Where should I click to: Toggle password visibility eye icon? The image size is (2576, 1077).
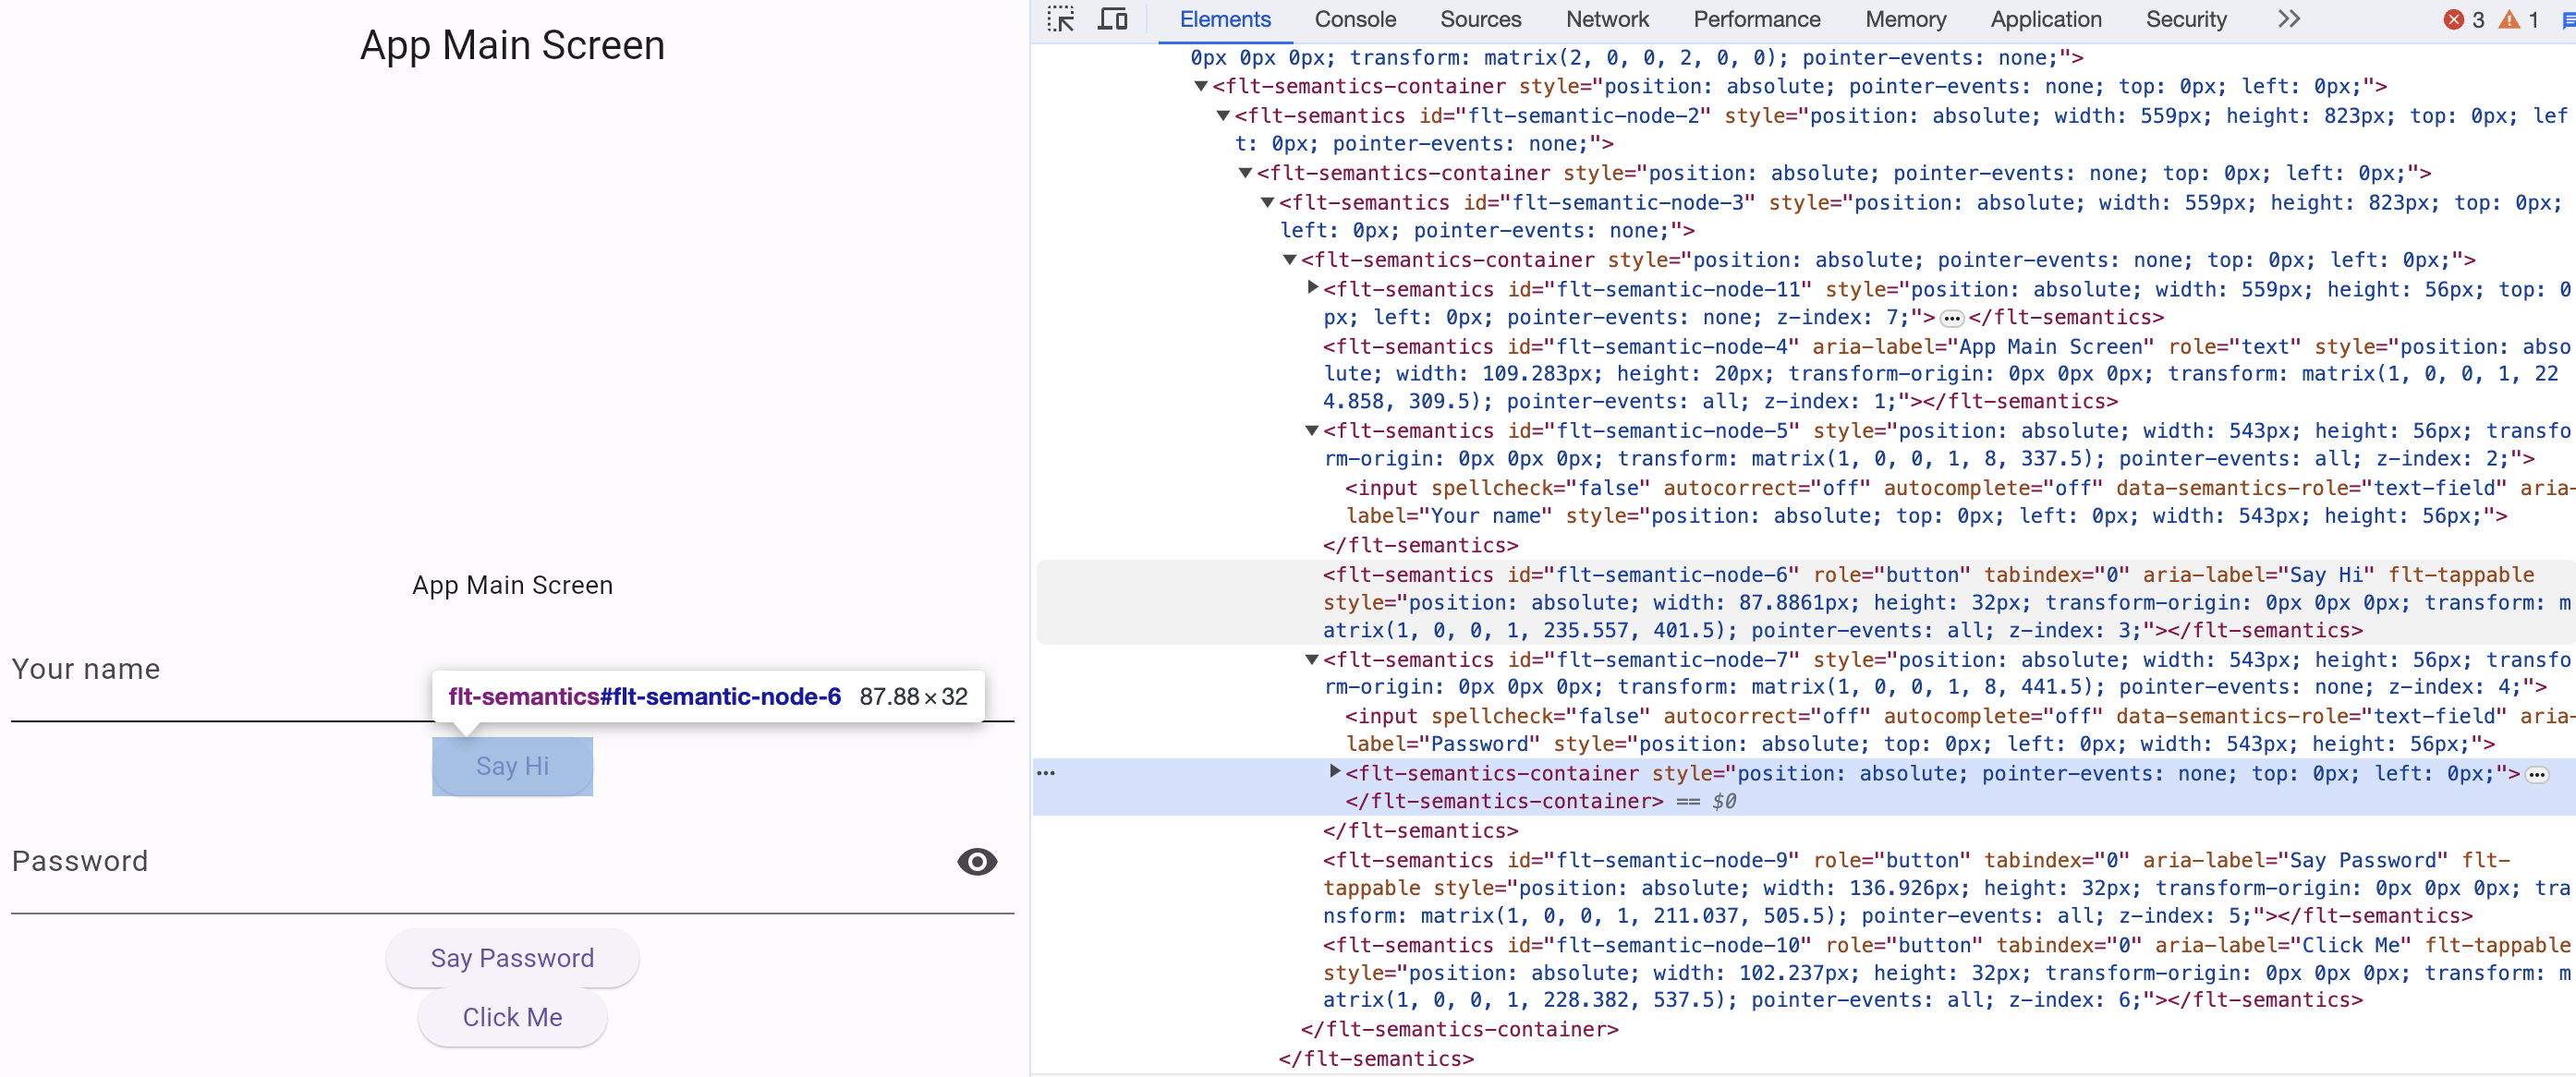[976, 862]
